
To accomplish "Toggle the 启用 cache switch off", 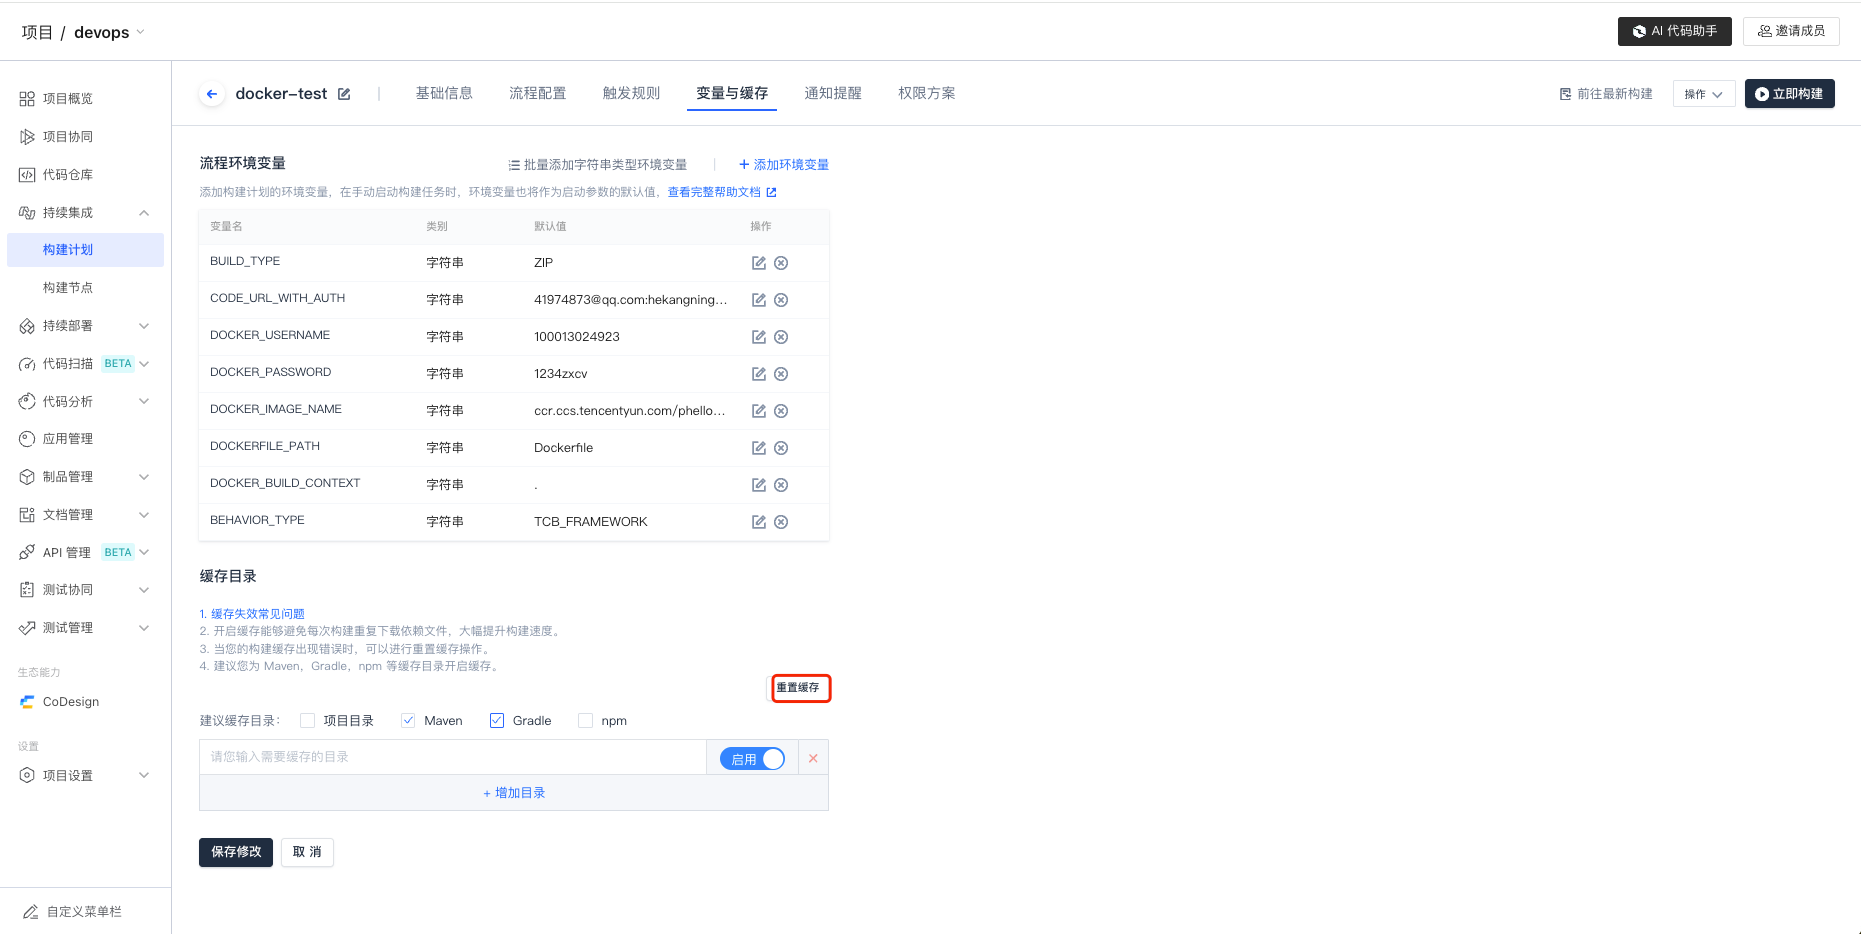I will (x=752, y=759).
